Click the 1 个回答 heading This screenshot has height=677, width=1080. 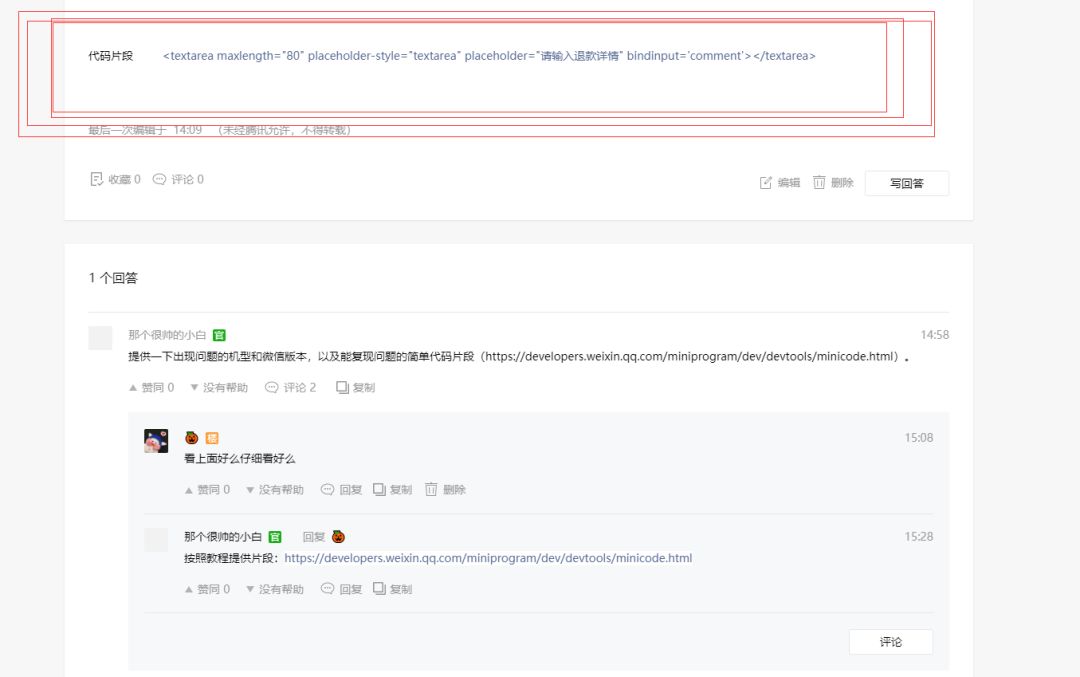point(113,278)
